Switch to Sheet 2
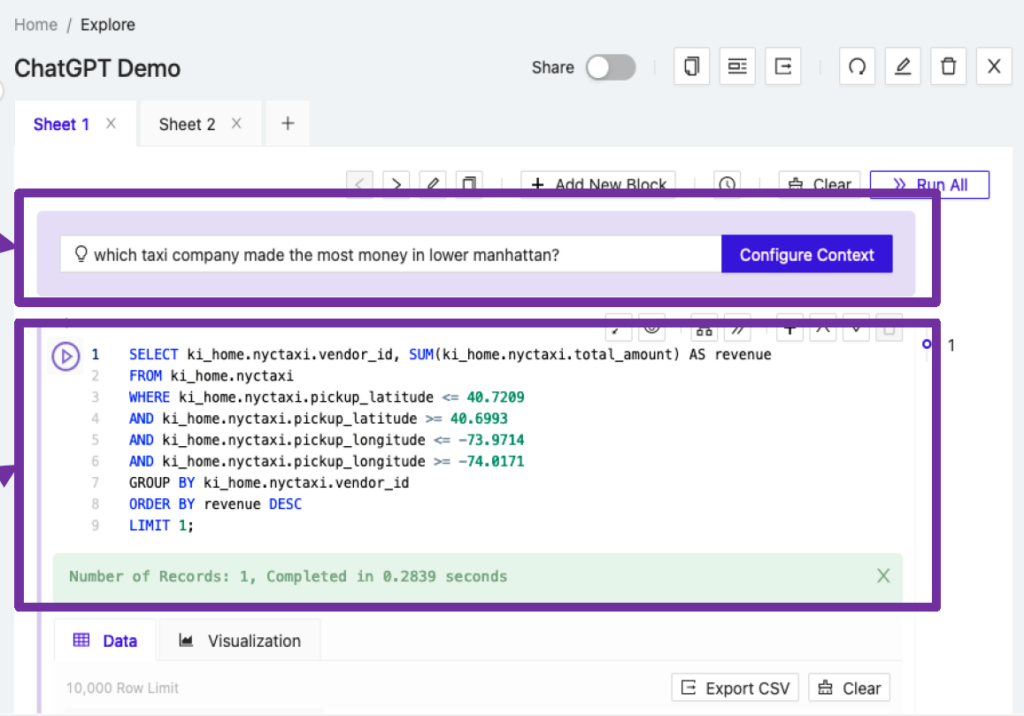1024x716 pixels. tap(186, 123)
